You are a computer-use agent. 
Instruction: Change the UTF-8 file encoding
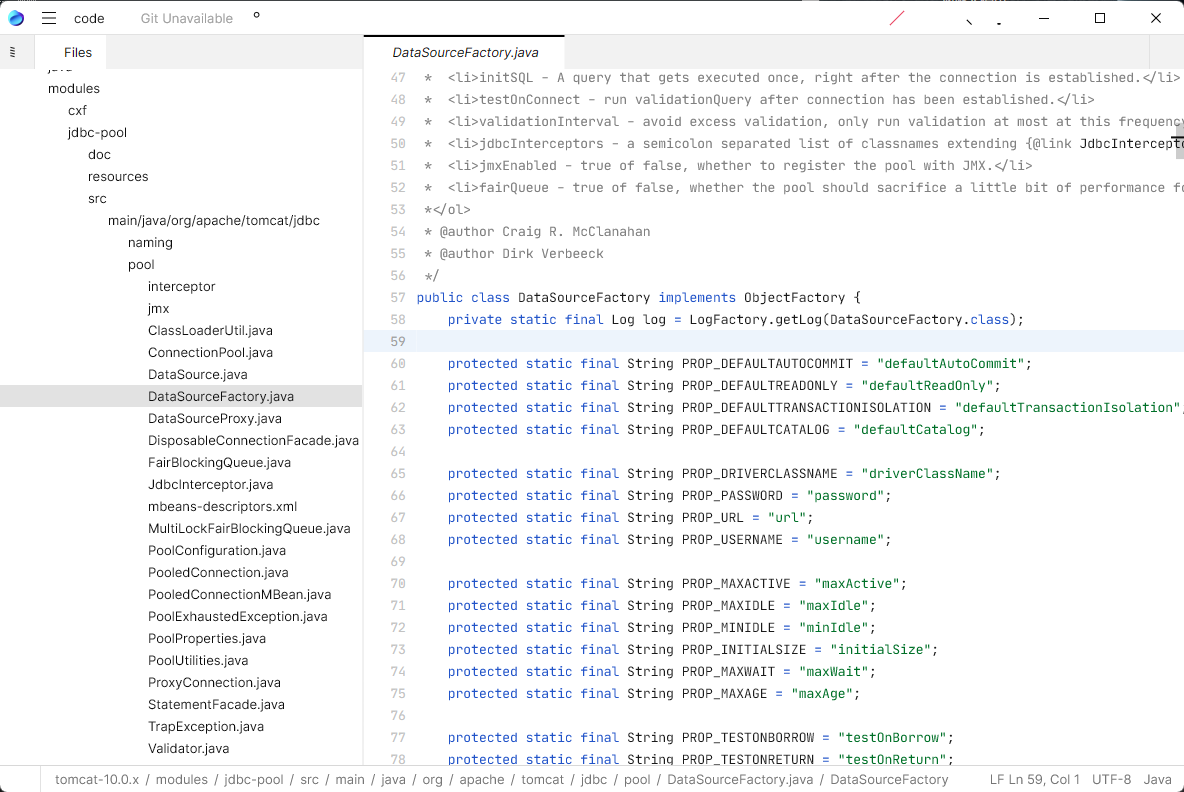pyautogui.click(x=1112, y=779)
